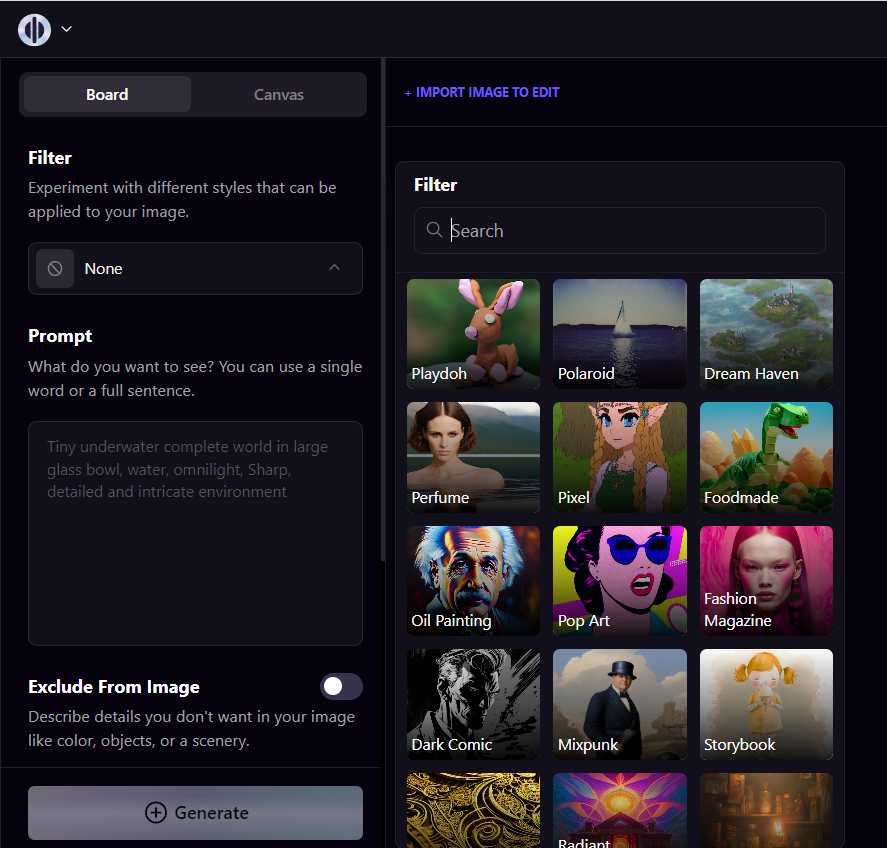Choose the Foodmade filter thumbnail
887x848 pixels.
(x=766, y=457)
